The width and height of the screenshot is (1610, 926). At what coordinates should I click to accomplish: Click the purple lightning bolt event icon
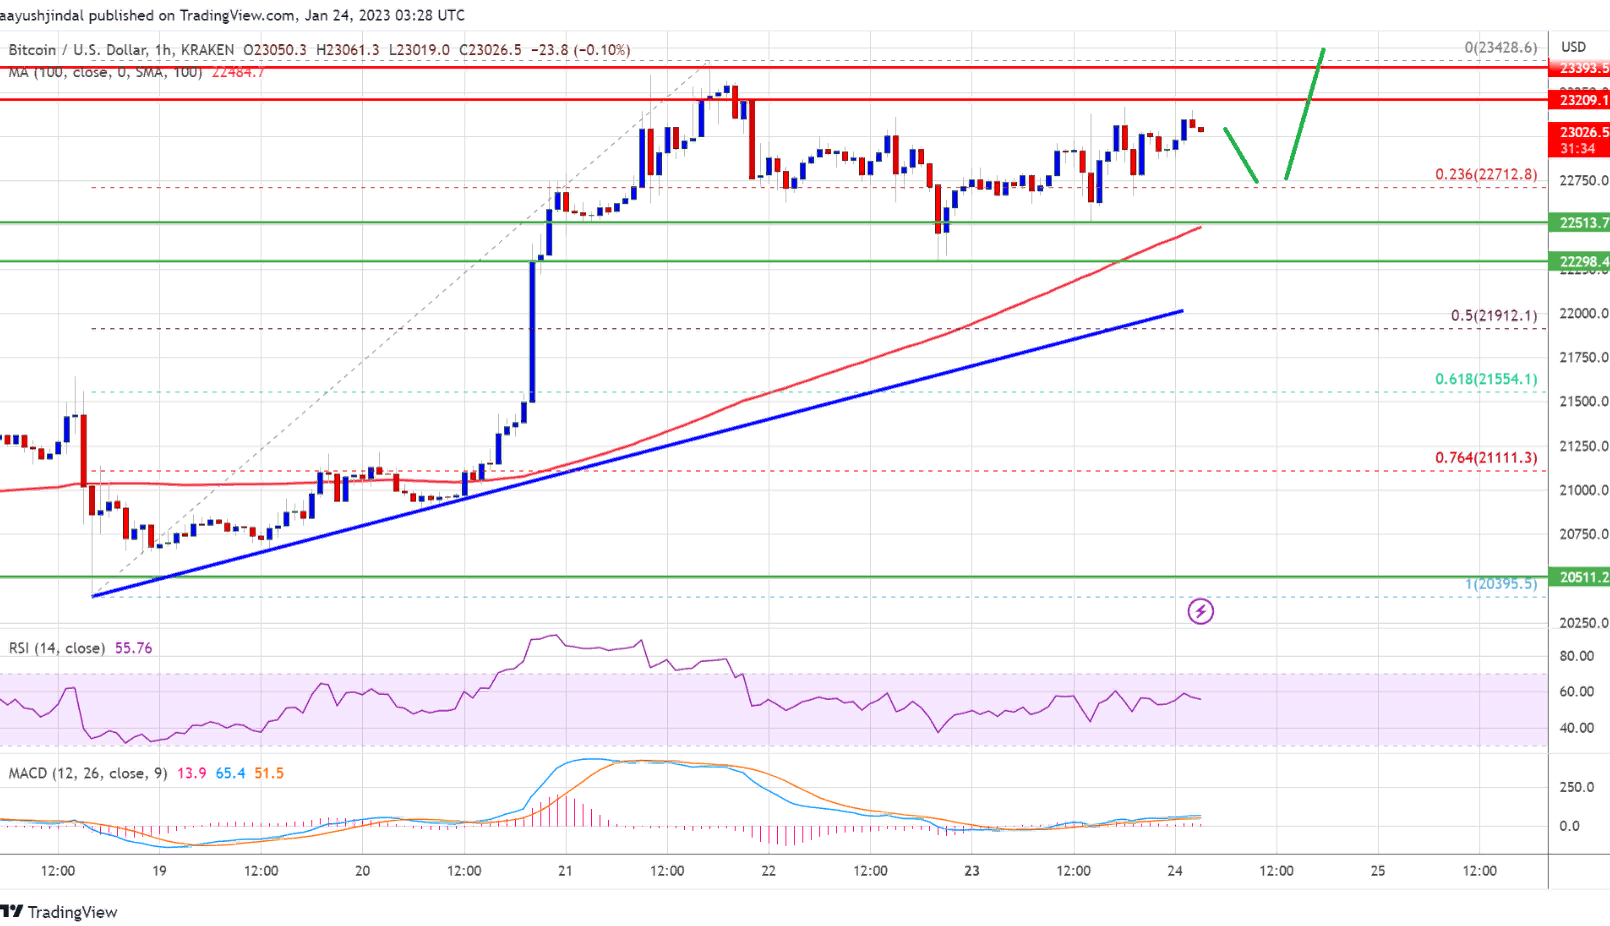pos(1200,611)
